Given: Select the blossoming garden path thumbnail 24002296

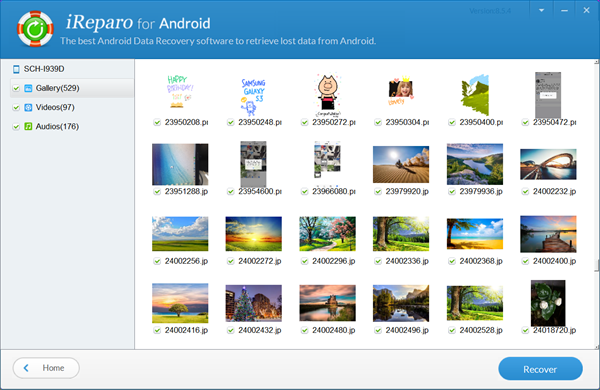Looking at the screenshot, I should 328,234.
